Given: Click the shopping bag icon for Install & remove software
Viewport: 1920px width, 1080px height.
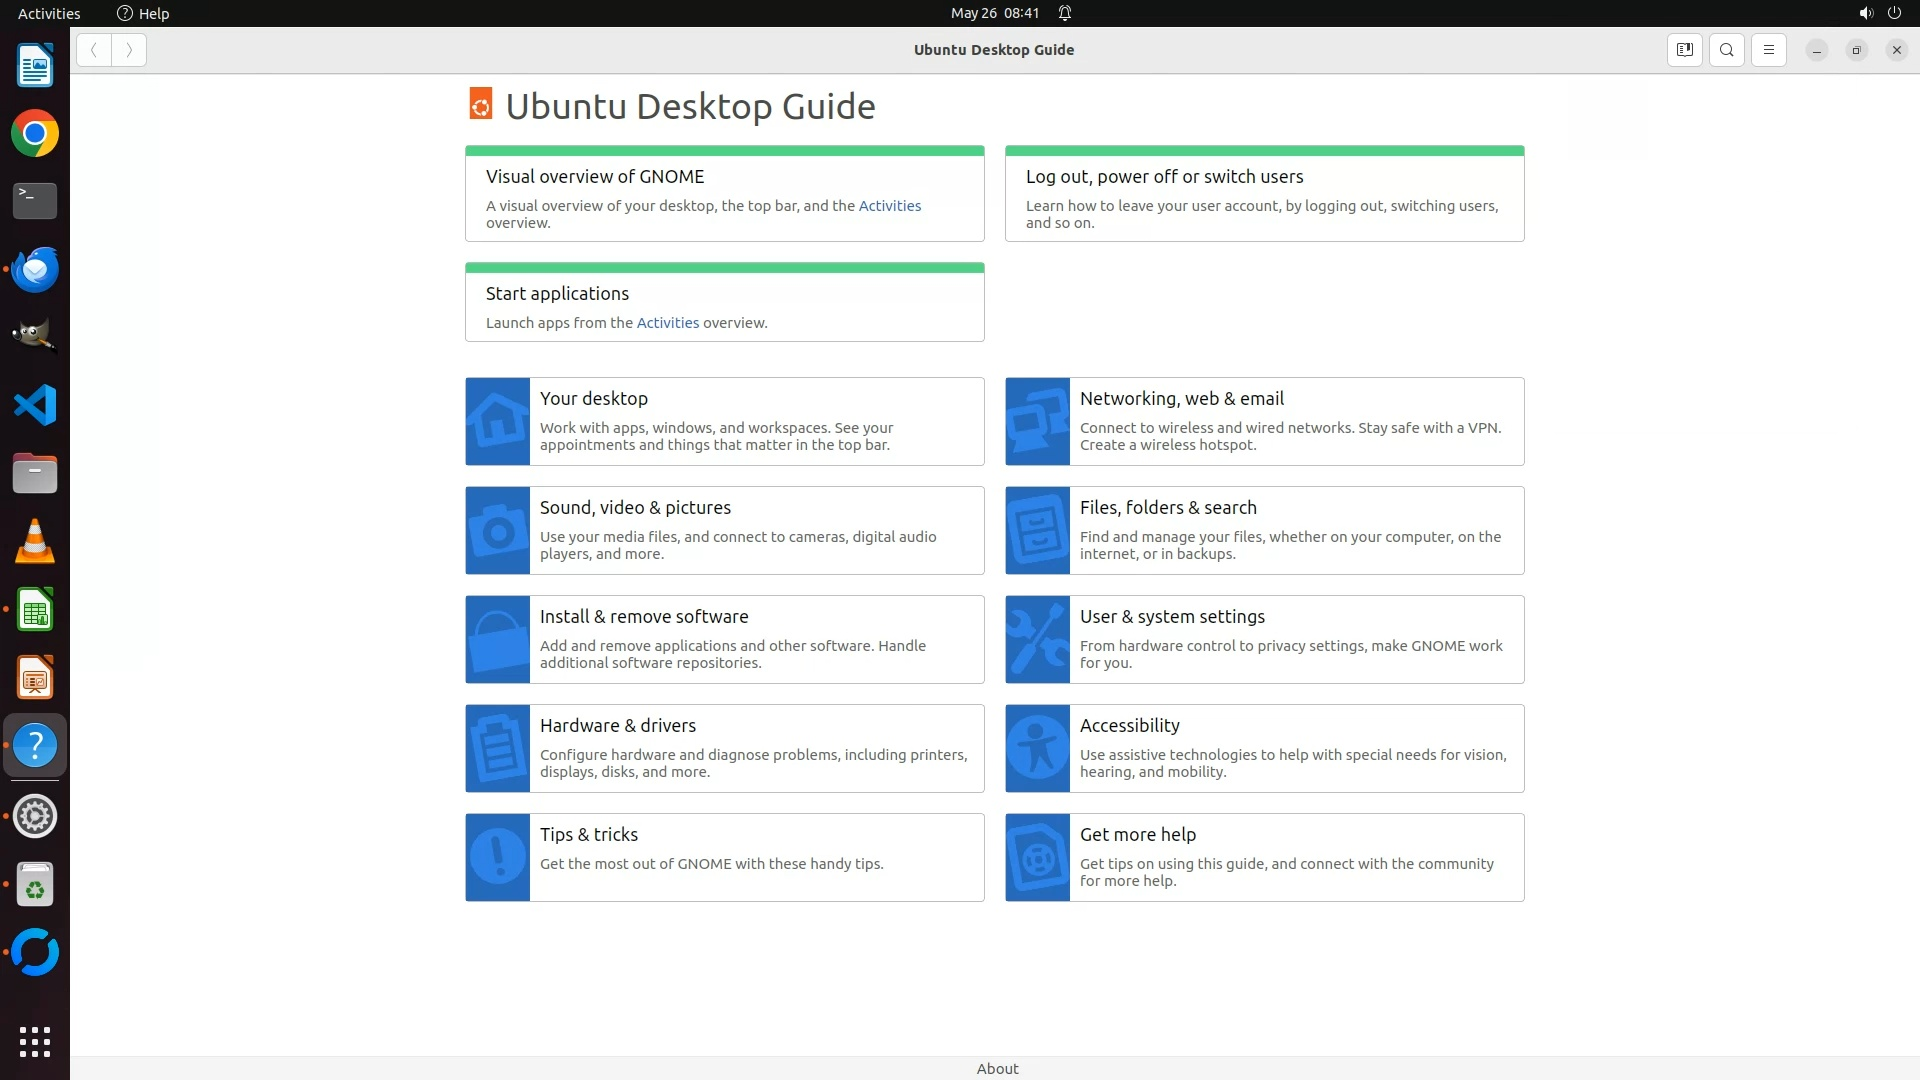Looking at the screenshot, I should [x=497, y=640].
